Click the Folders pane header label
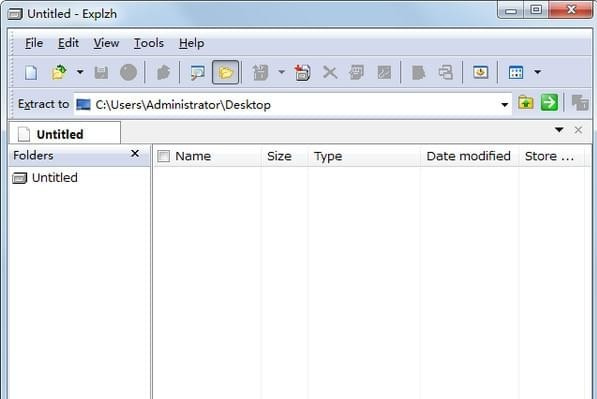This screenshot has height=399, width=597. click(x=33, y=155)
